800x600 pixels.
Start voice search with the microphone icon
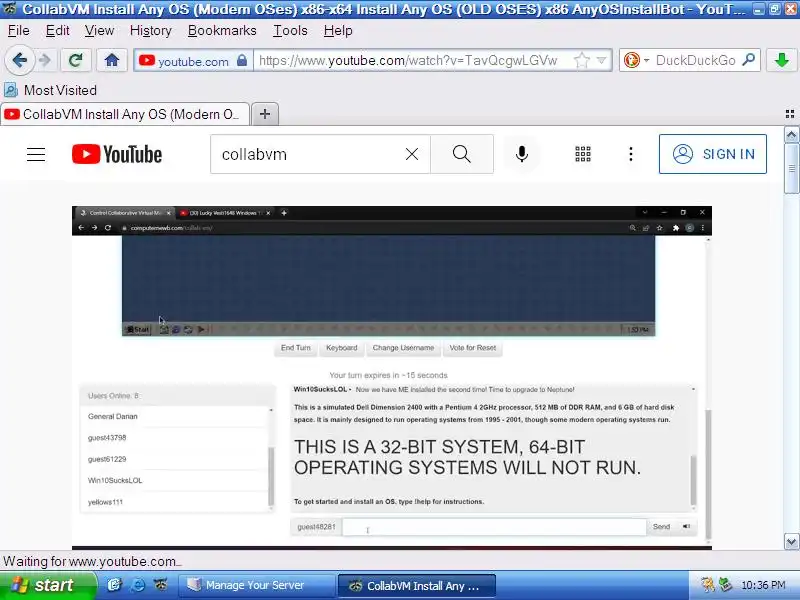(x=521, y=154)
